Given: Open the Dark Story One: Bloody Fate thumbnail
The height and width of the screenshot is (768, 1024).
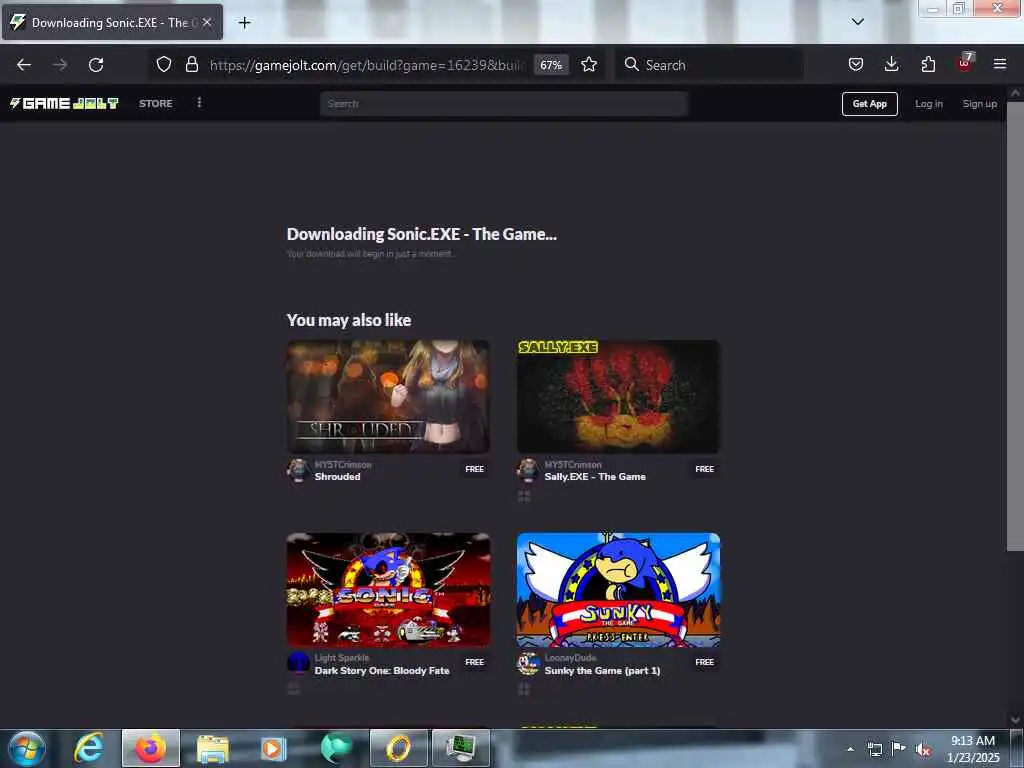Looking at the screenshot, I should 388,590.
